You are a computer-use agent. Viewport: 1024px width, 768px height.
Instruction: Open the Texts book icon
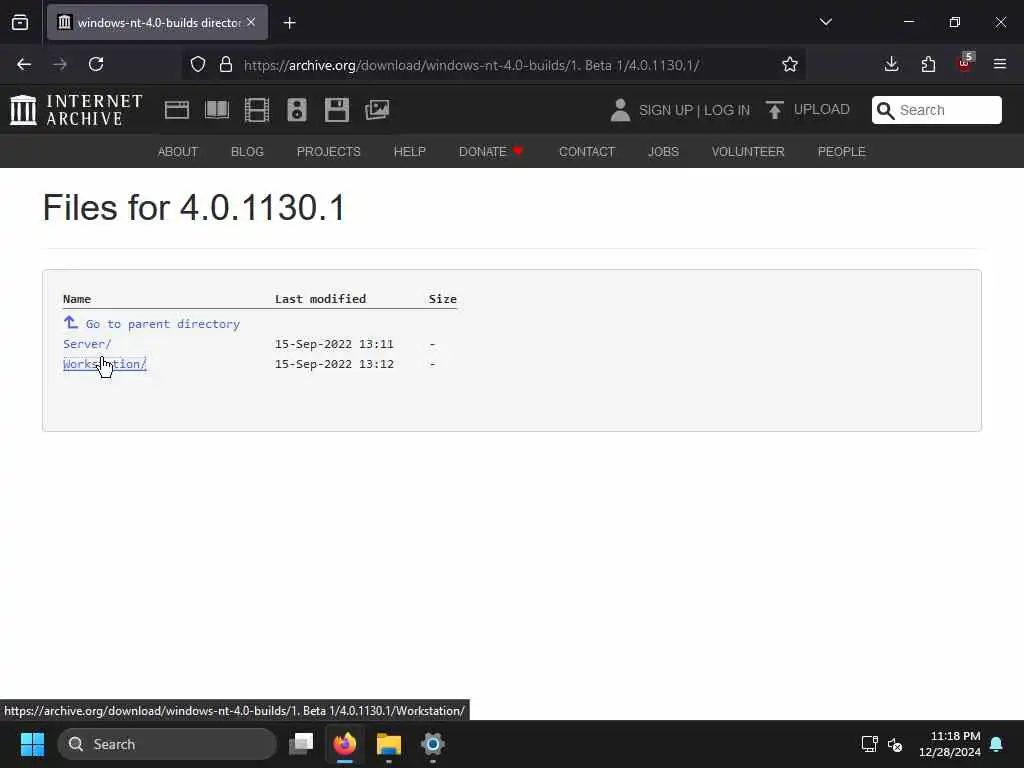coord(217,110)
